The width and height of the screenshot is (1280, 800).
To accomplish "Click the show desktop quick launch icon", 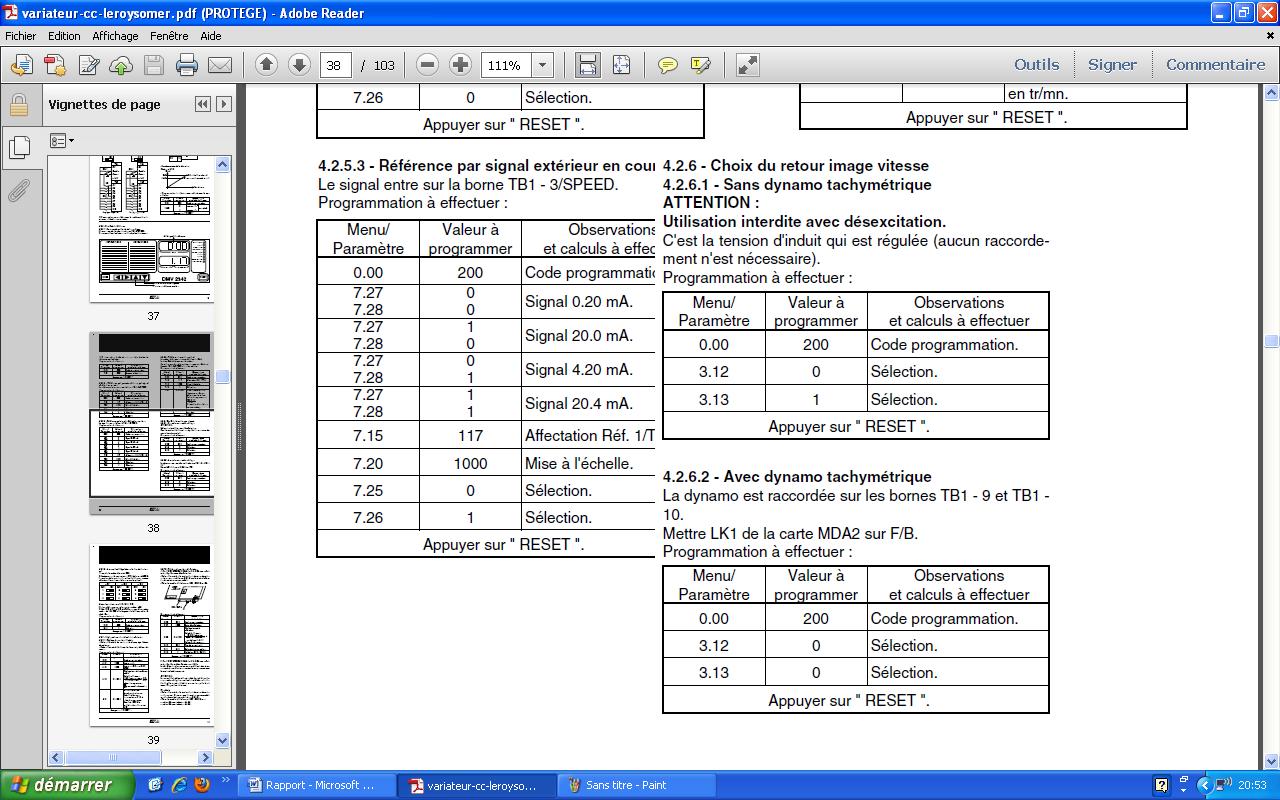I will pyautogui.click(x=156, y=785).
